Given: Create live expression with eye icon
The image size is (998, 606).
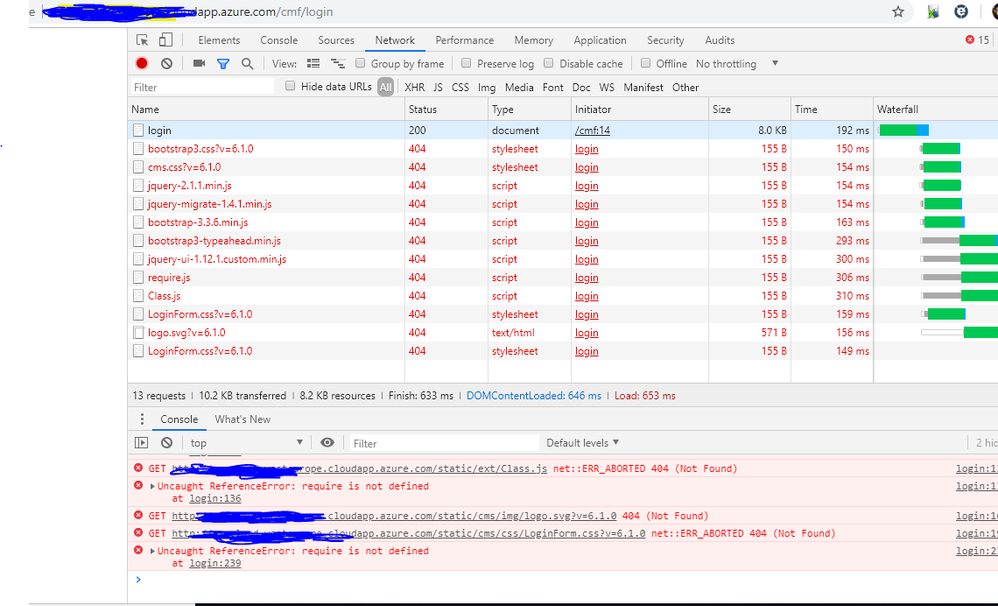Looking at the screenshot, I should pyautogui.click(x=327, y=443).
